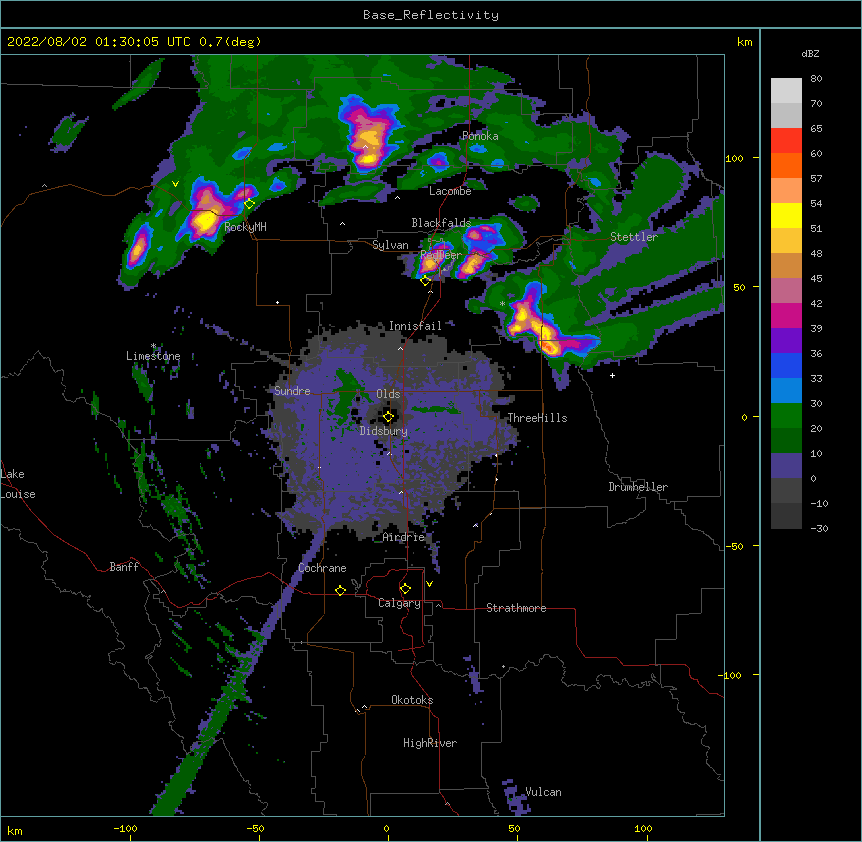
Task: Select the Airdrie city label
Action: click(x=404, y=537)
